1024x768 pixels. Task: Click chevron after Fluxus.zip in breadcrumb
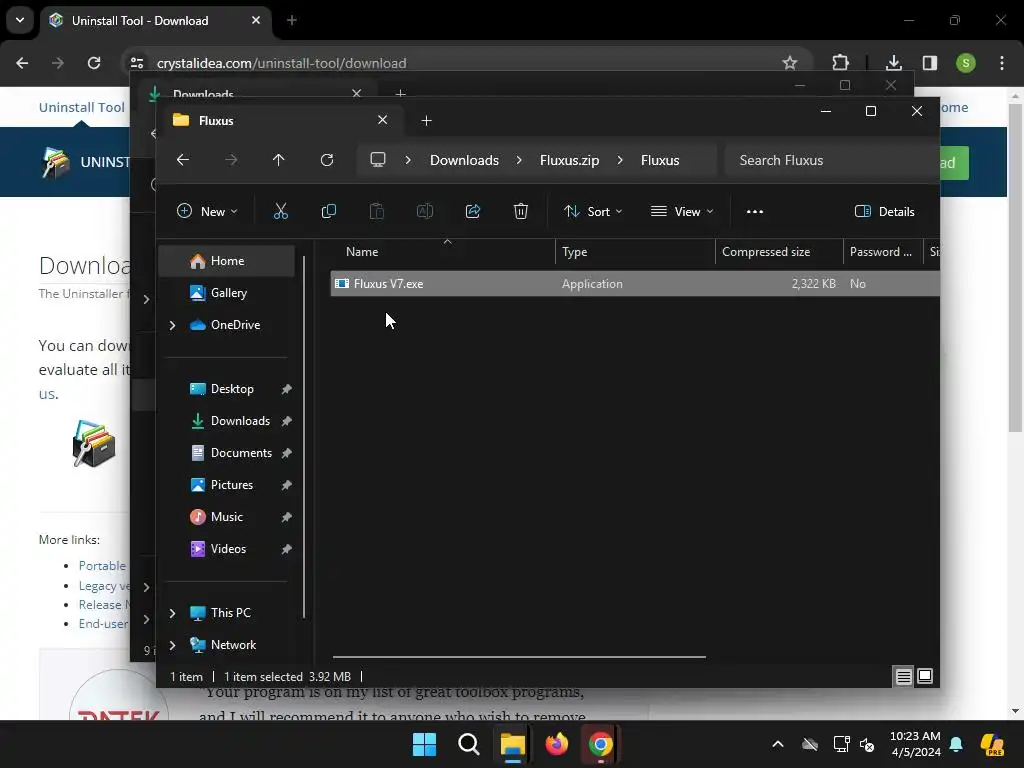click(x=620, y=160)
